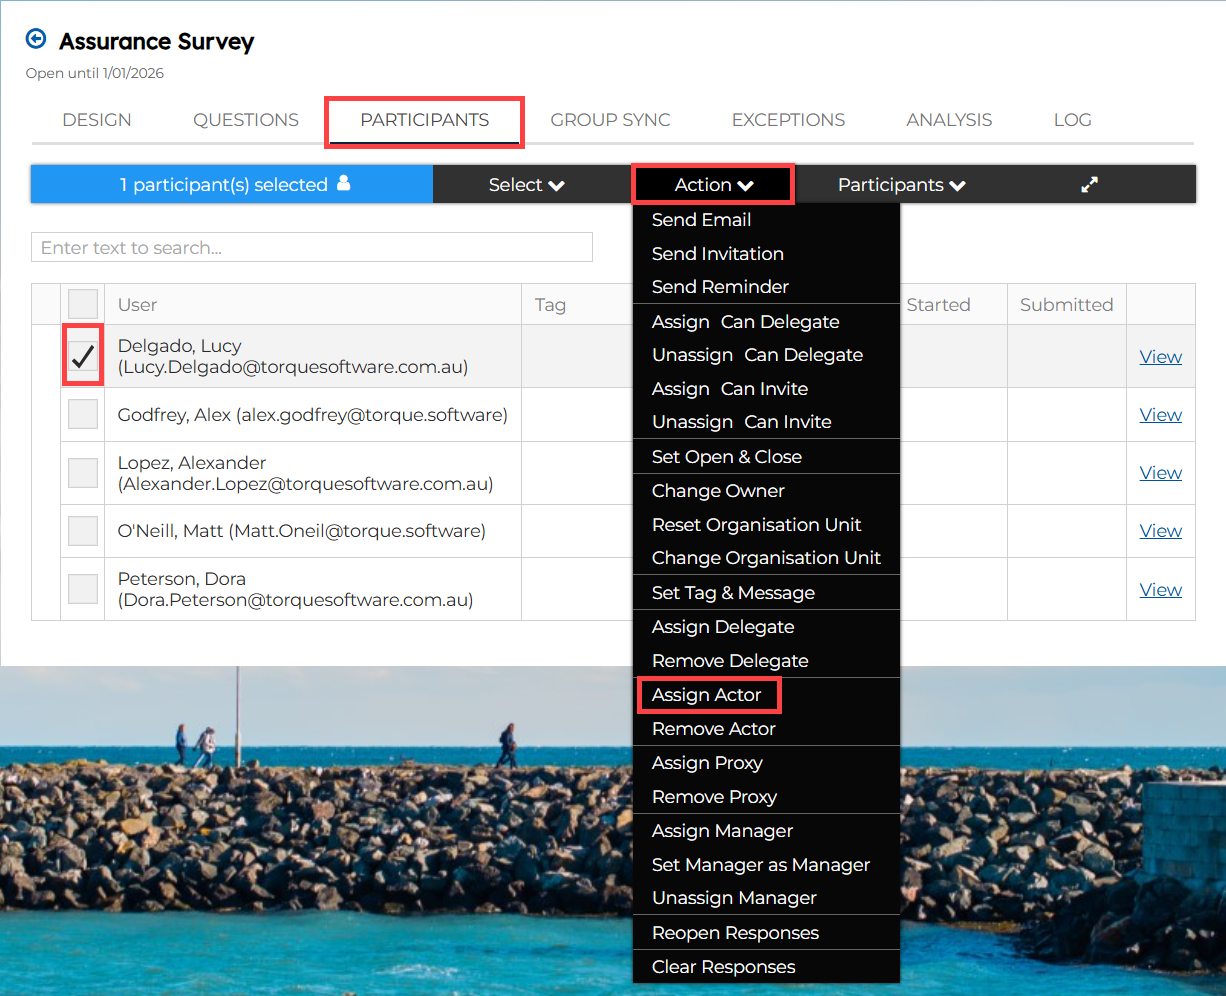Viewport: 1226px width, 996px height.
Task: Switch to the Questions tab
Action: (x=246, y=120)
